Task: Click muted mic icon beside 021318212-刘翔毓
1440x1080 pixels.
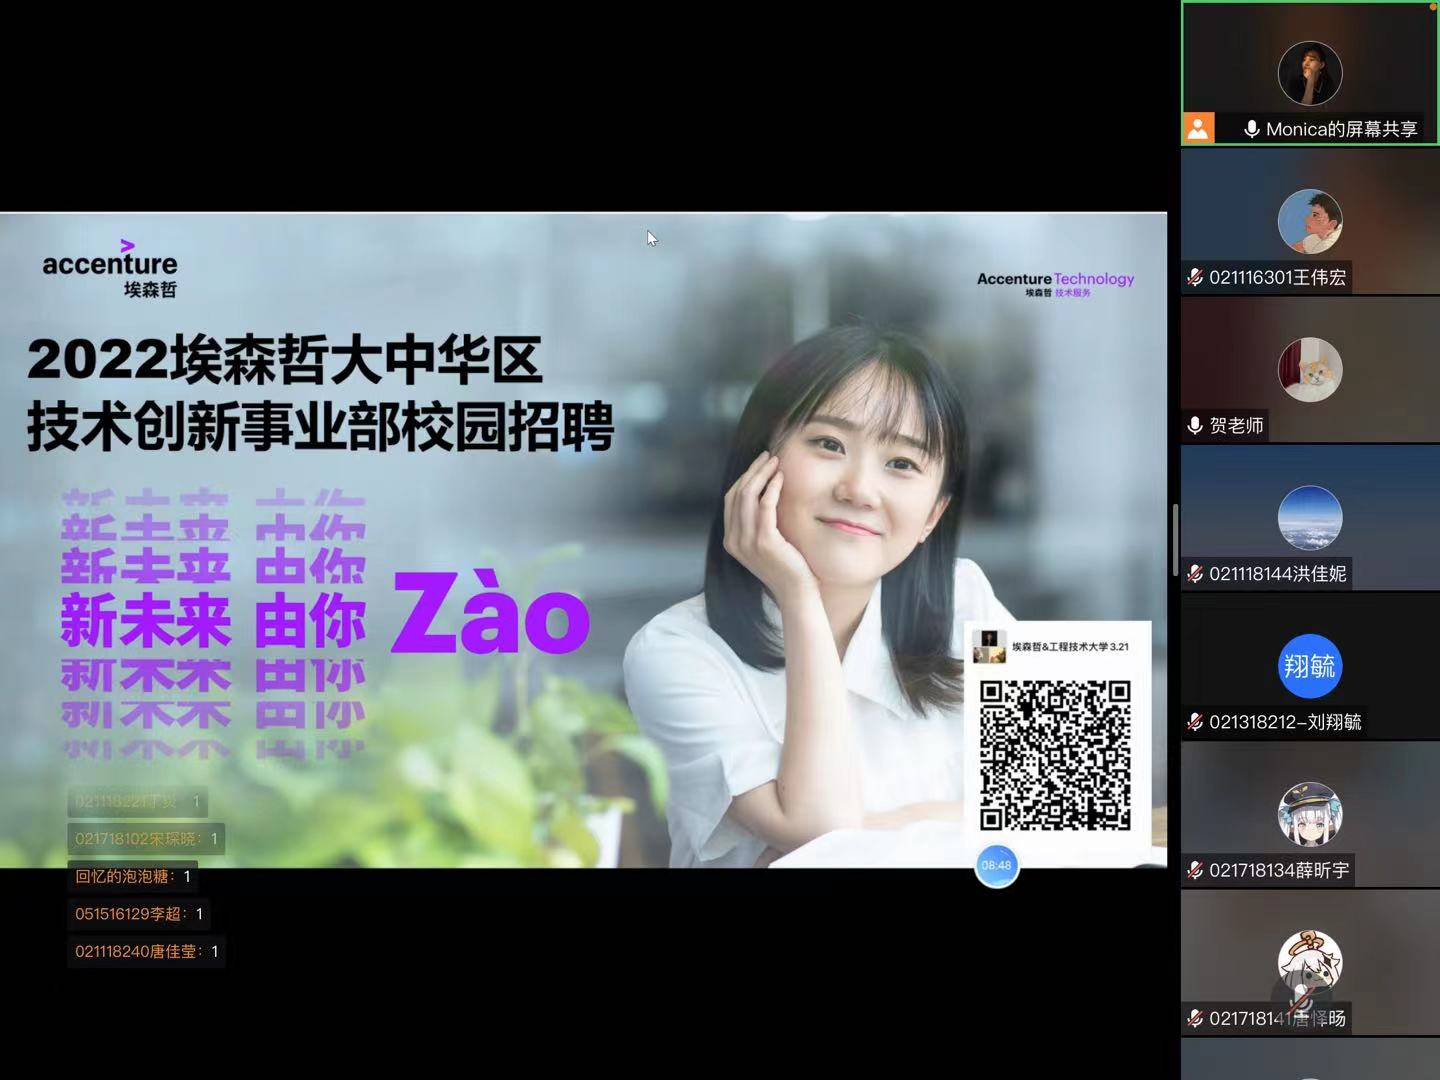Action: point(1195,721)
